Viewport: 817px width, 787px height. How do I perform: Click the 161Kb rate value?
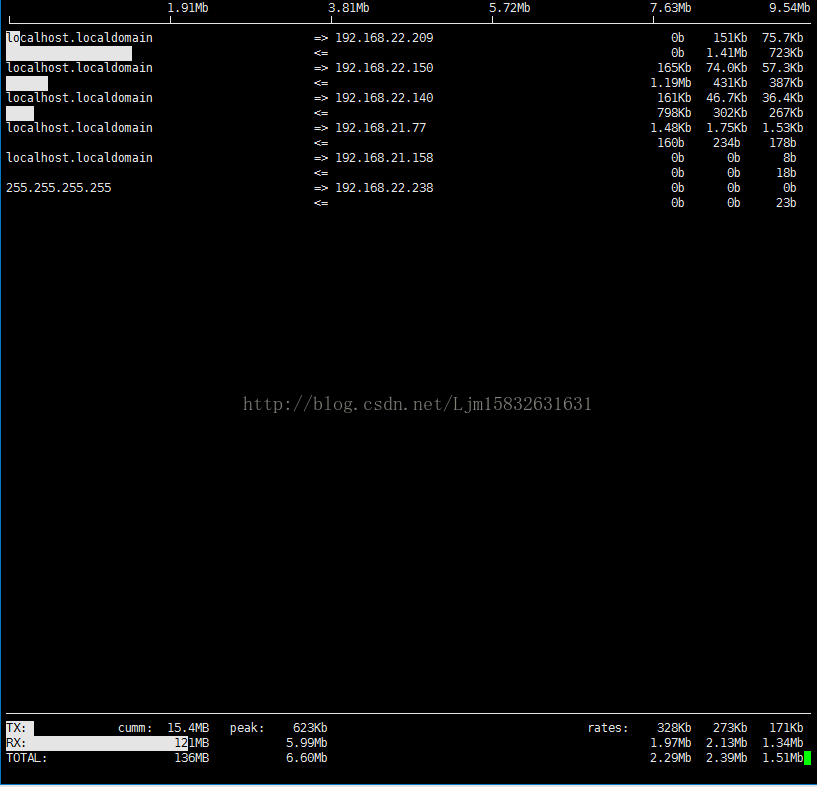674,98
